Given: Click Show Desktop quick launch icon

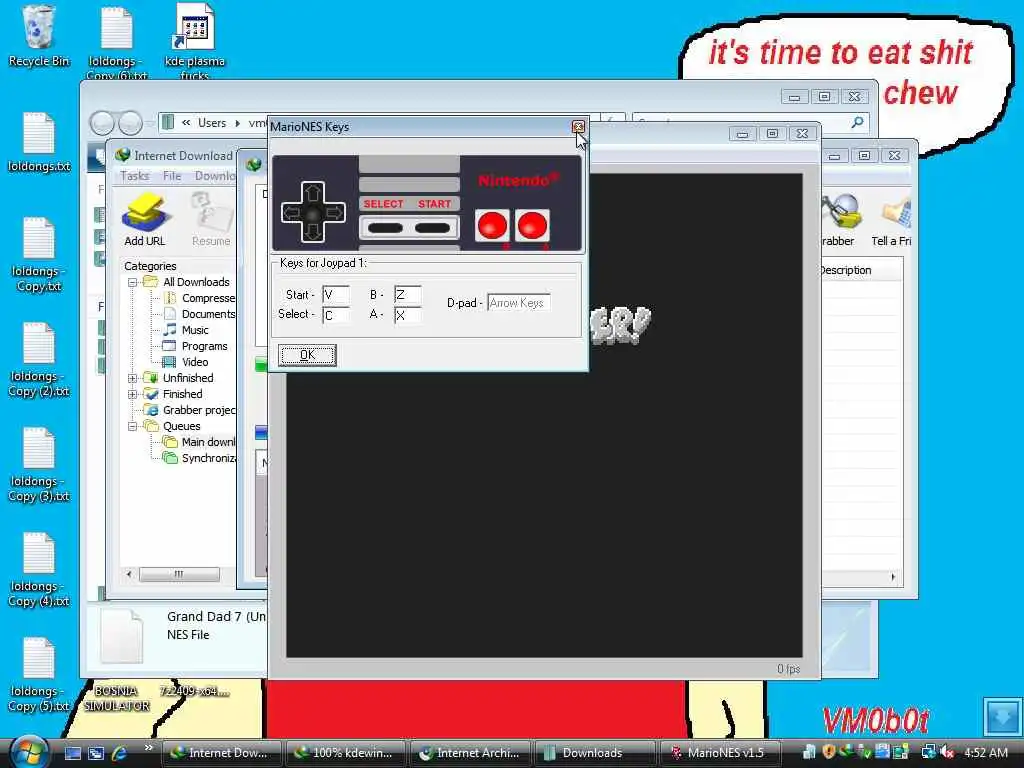Looking at the screenshot, I should (x=72, y=753).
